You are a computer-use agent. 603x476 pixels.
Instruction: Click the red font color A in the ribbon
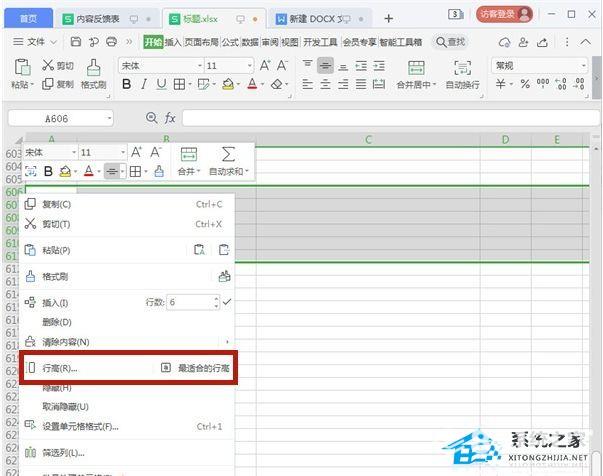(252, 84)
